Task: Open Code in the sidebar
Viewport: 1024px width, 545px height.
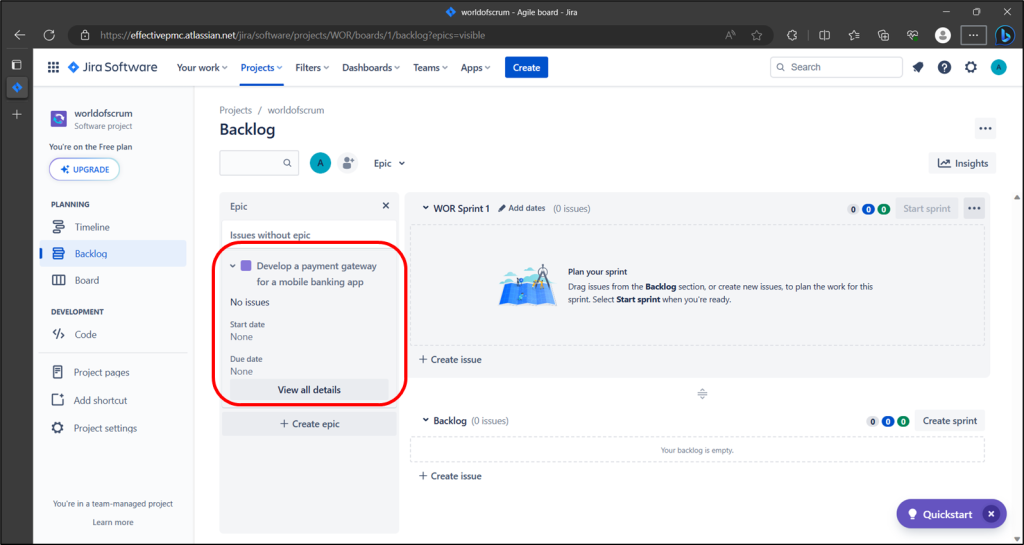Action: pos(113,334)
